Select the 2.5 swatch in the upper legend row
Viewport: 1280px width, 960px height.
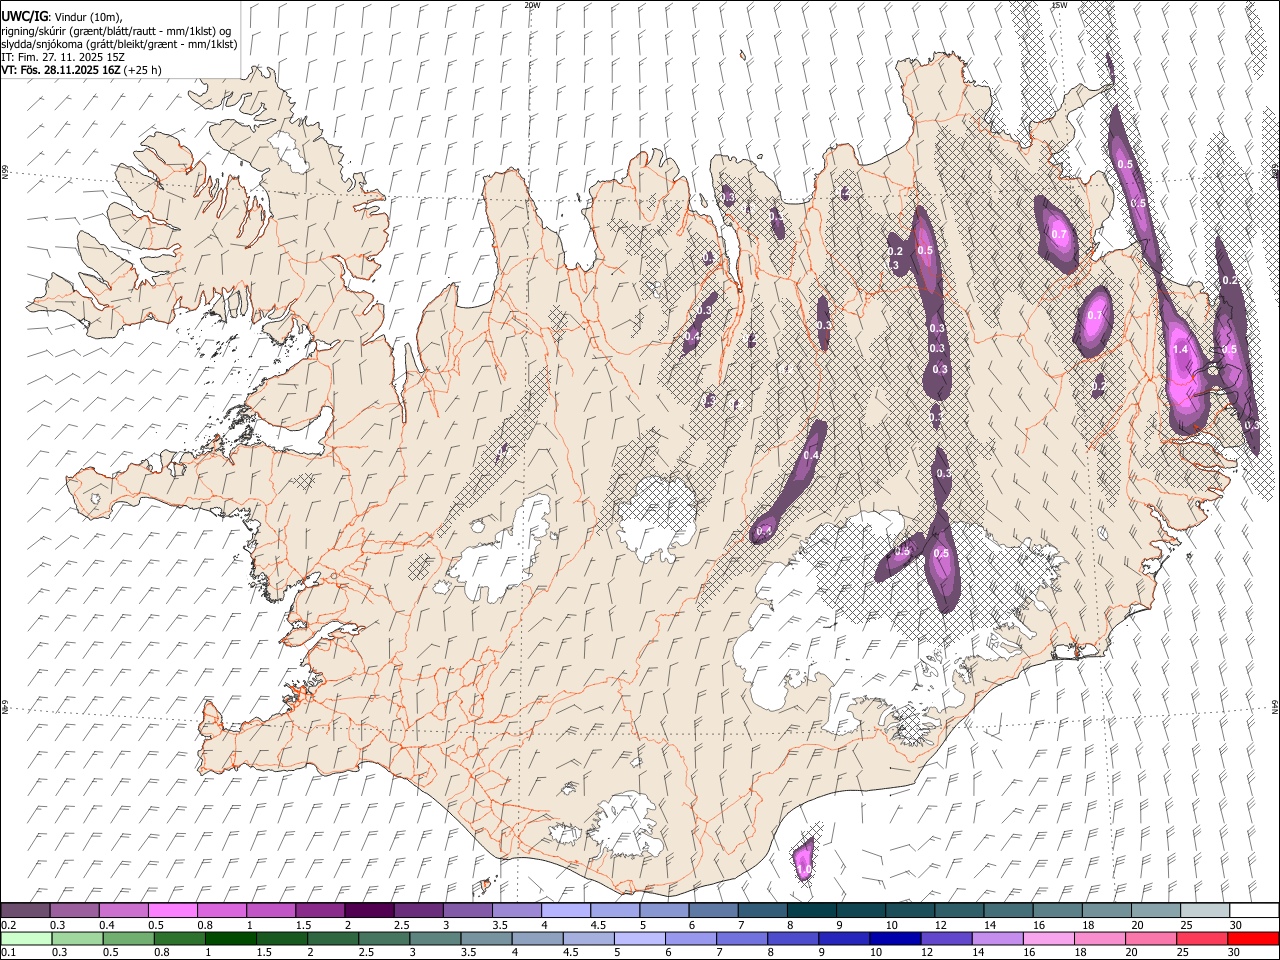(x=418, y=910)
